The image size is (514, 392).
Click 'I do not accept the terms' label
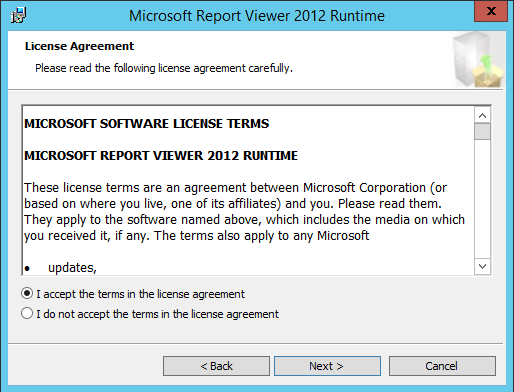157,314
